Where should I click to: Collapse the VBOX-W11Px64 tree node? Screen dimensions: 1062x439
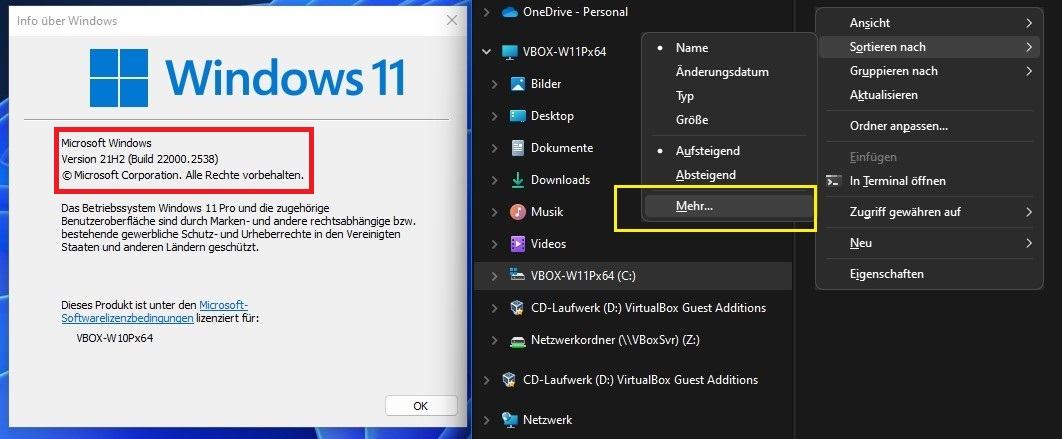pos(486,51)
